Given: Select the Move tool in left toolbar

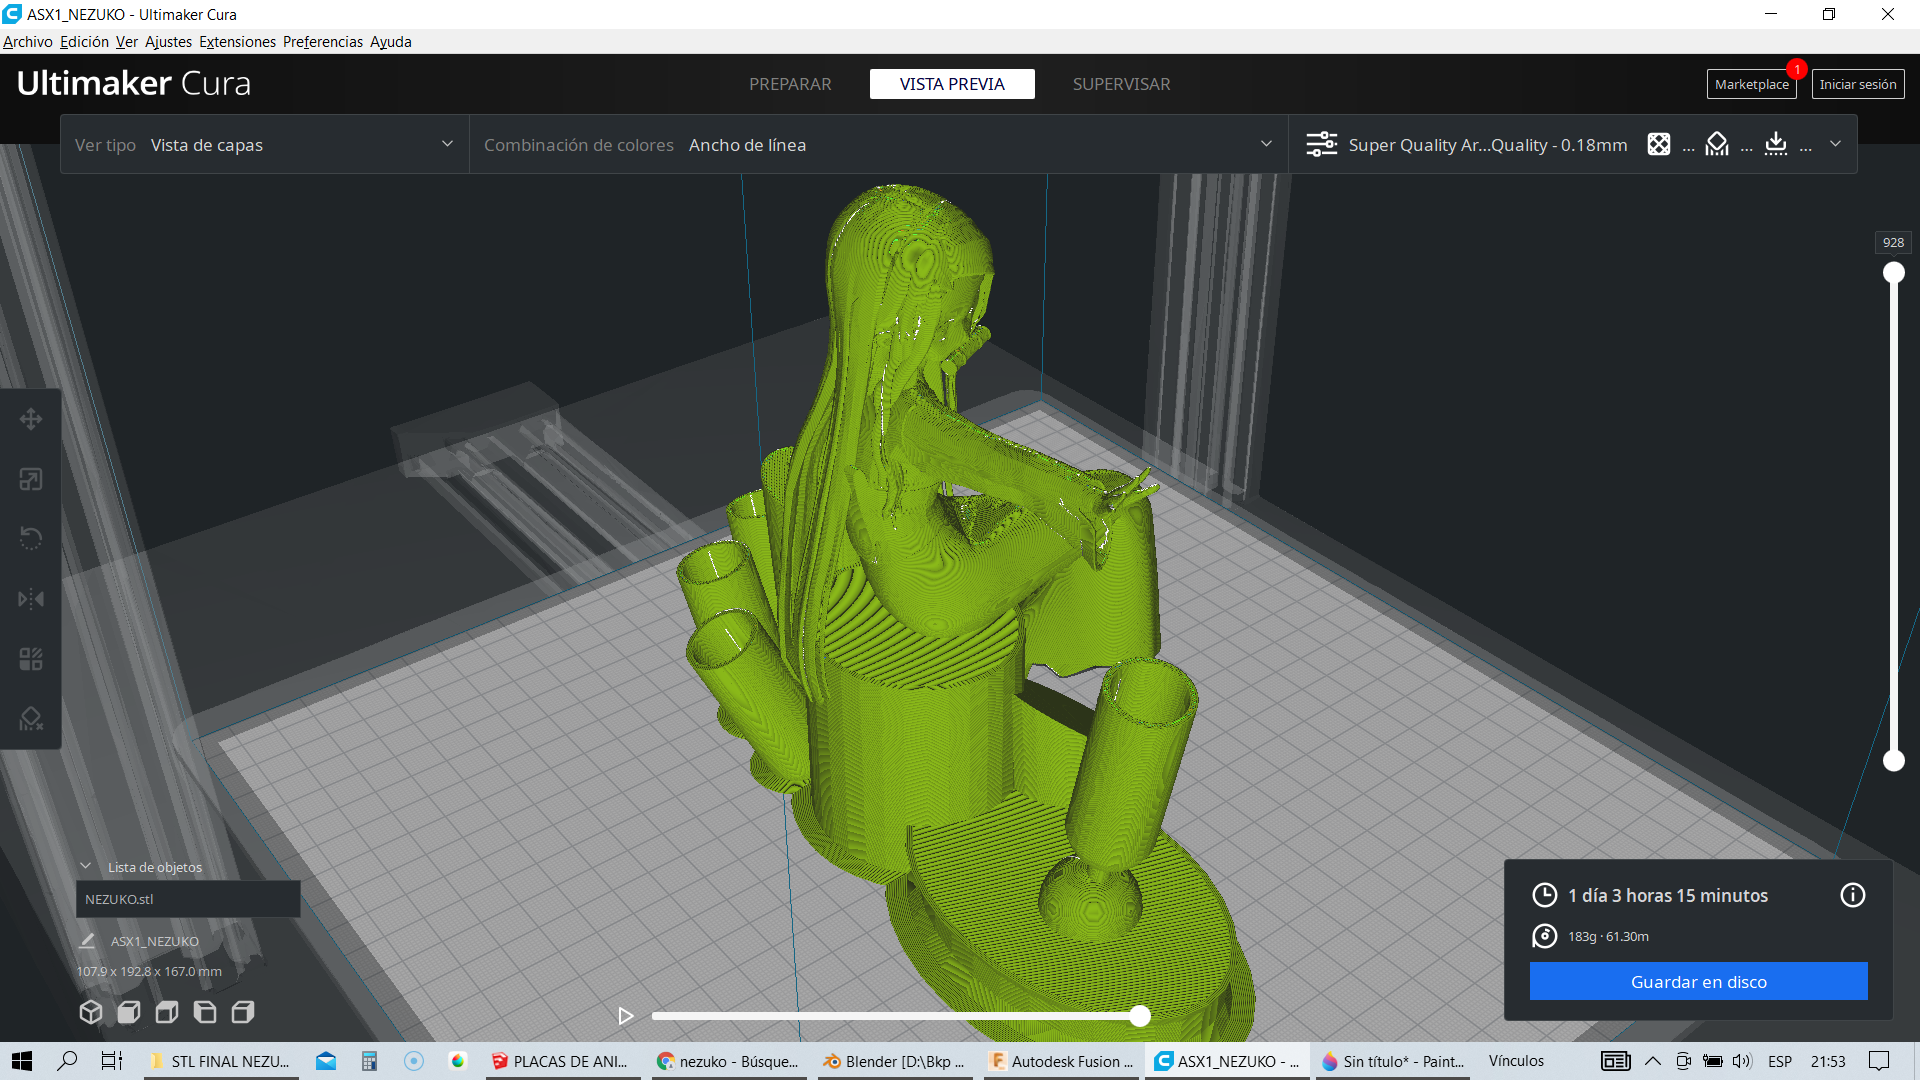Looking at the screenshot, I should click(31, 419).
